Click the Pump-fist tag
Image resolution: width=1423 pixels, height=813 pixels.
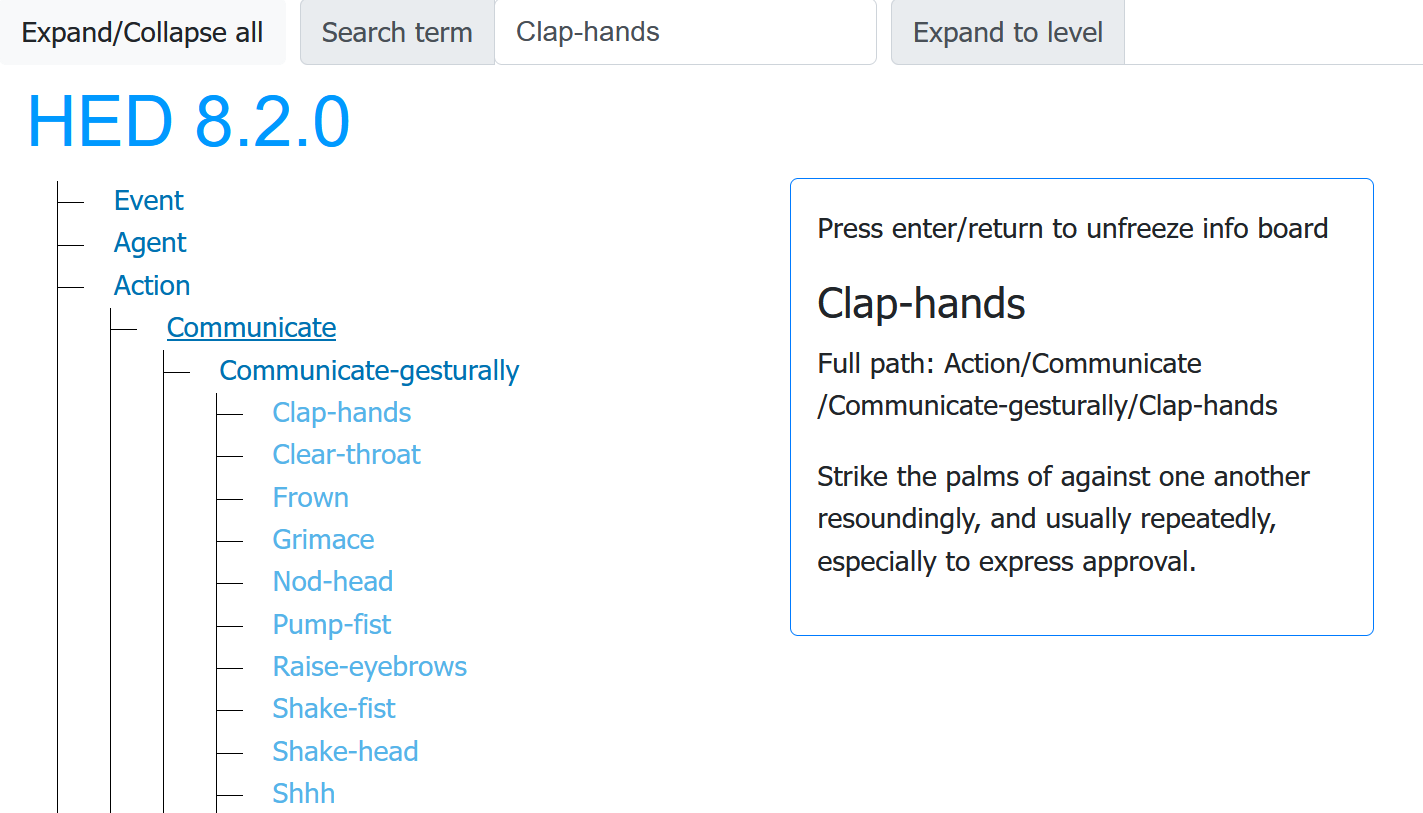[x=331, y=625]
